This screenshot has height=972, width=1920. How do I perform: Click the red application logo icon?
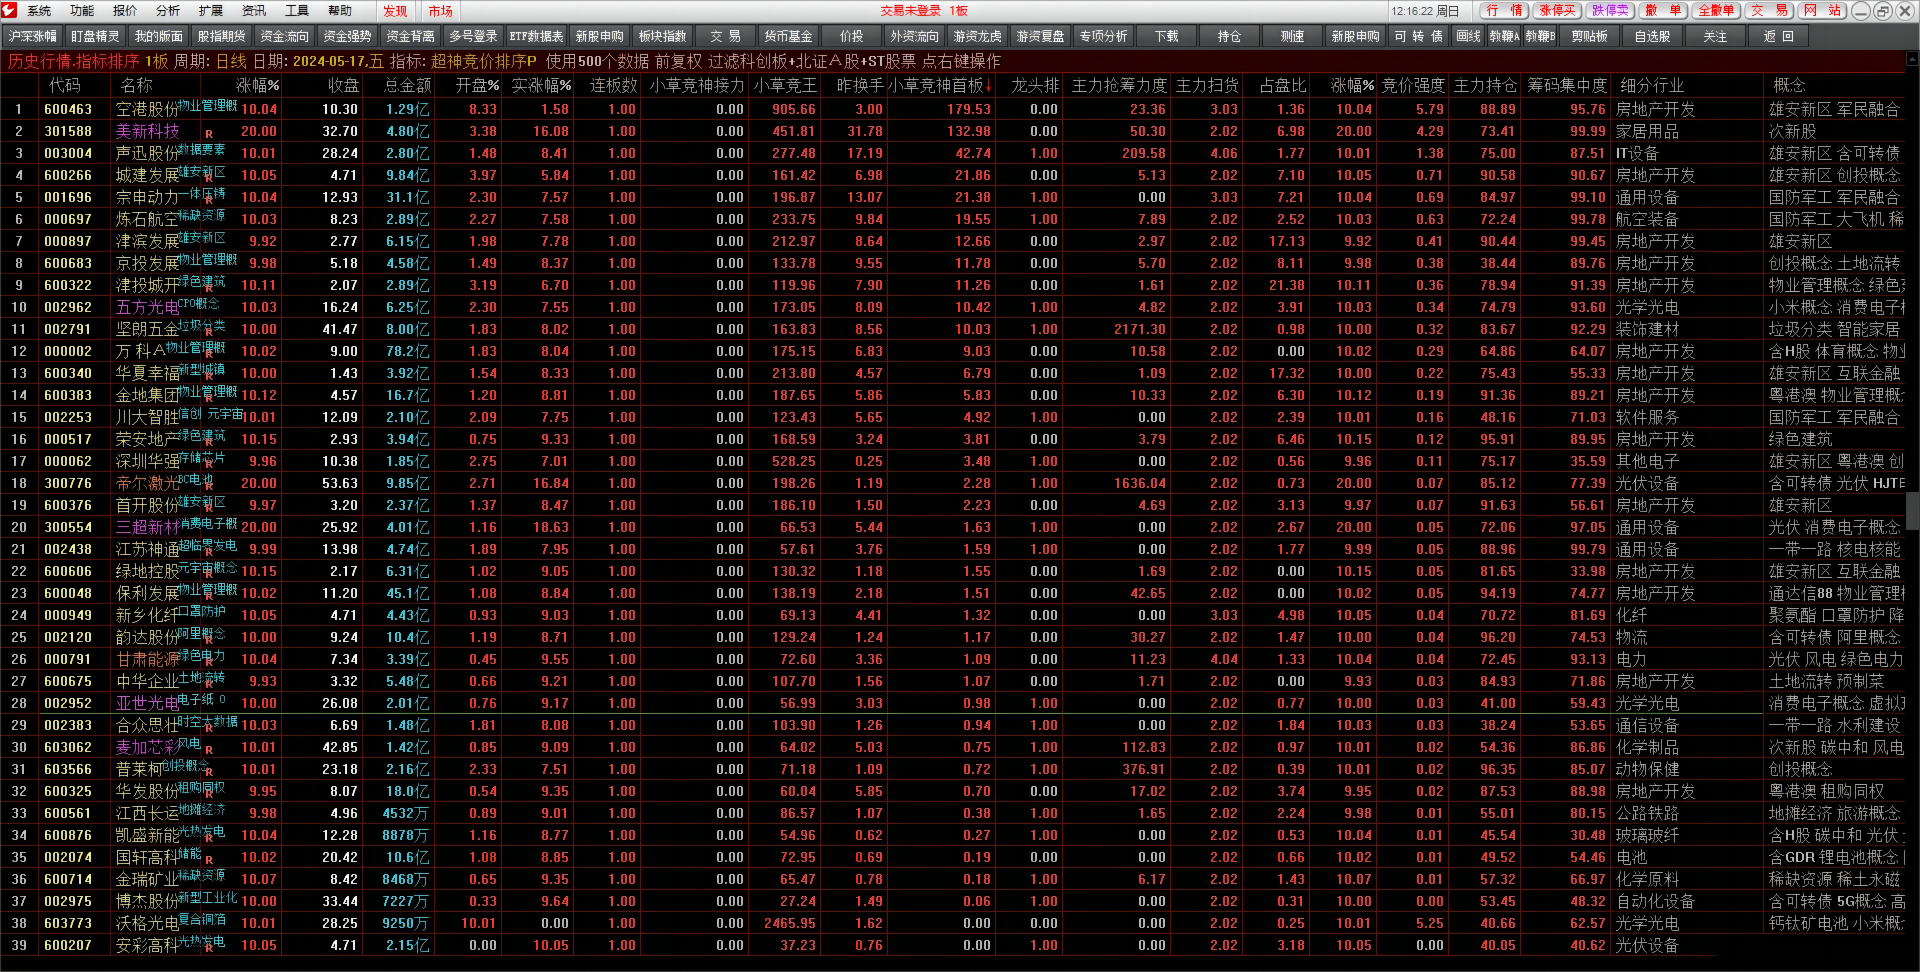[10, 11]
